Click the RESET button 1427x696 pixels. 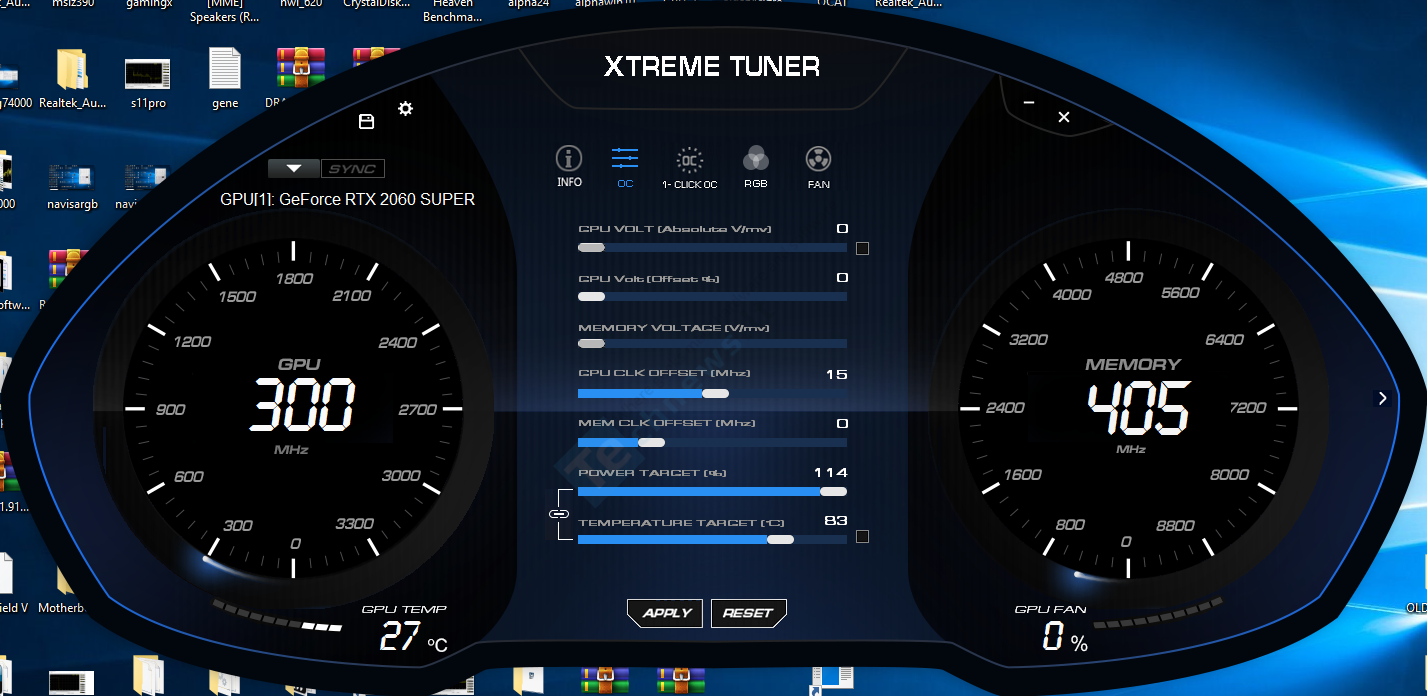pyautogui.click(x=748, y=613)
